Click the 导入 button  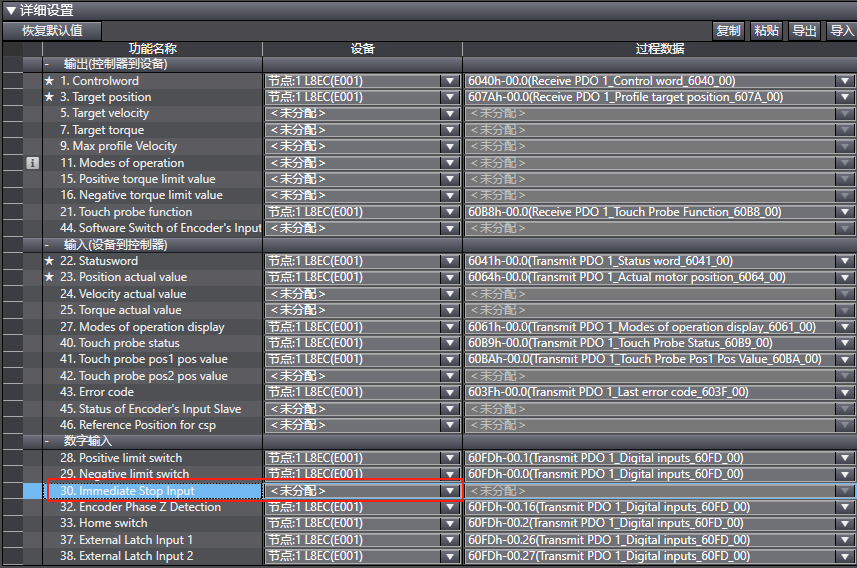(841, 31)
